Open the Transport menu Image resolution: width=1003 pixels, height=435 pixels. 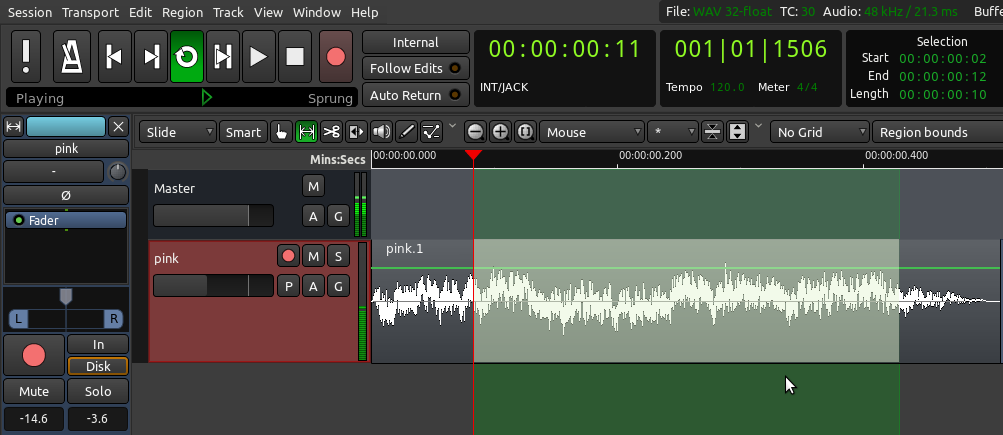point(90,12)
